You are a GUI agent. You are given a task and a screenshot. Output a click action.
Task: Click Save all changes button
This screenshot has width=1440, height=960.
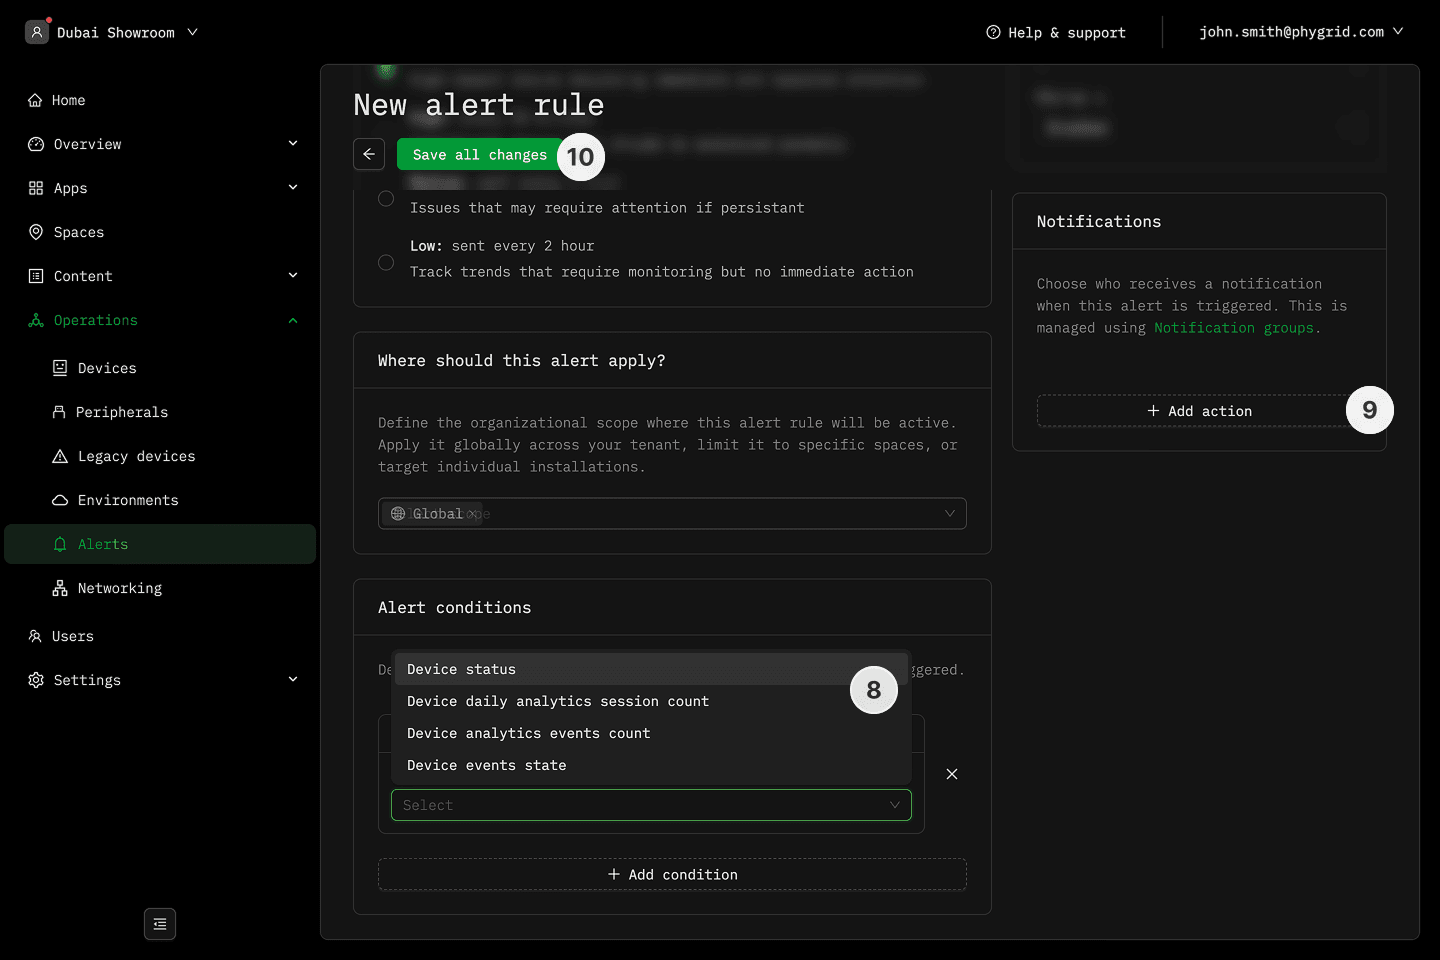(479, 154)
